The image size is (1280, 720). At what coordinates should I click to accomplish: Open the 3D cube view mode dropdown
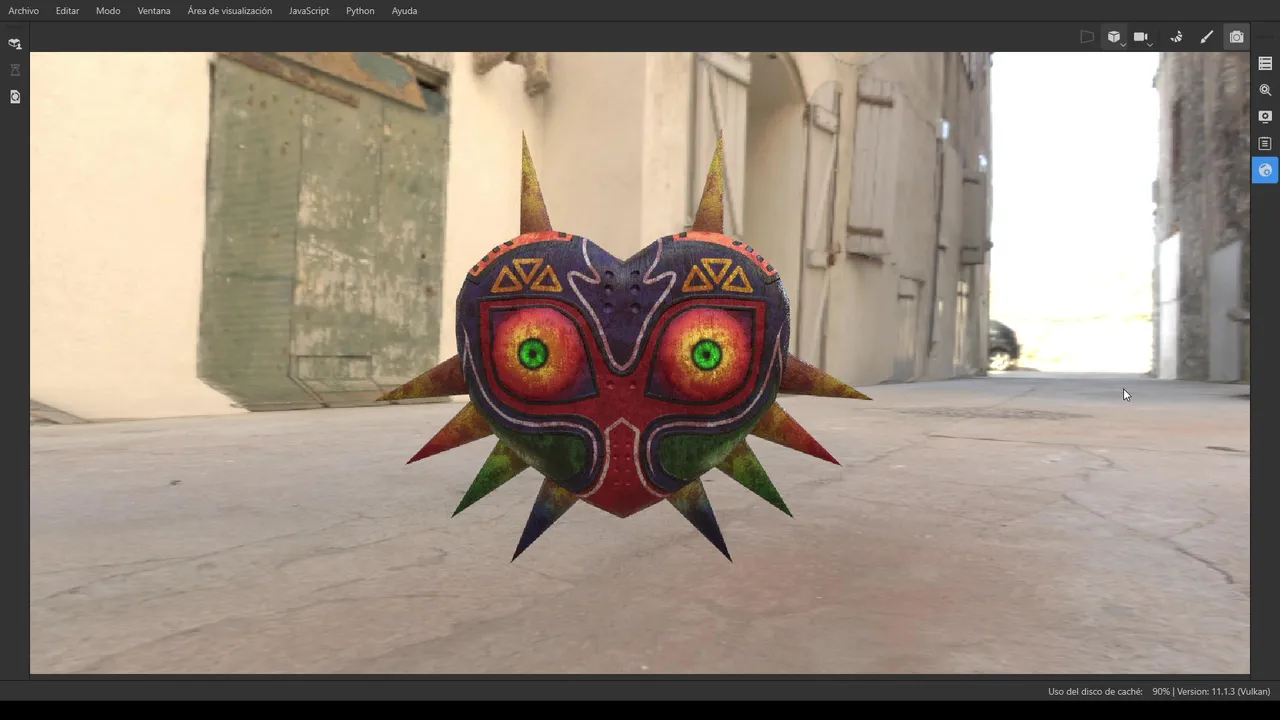1116,37
